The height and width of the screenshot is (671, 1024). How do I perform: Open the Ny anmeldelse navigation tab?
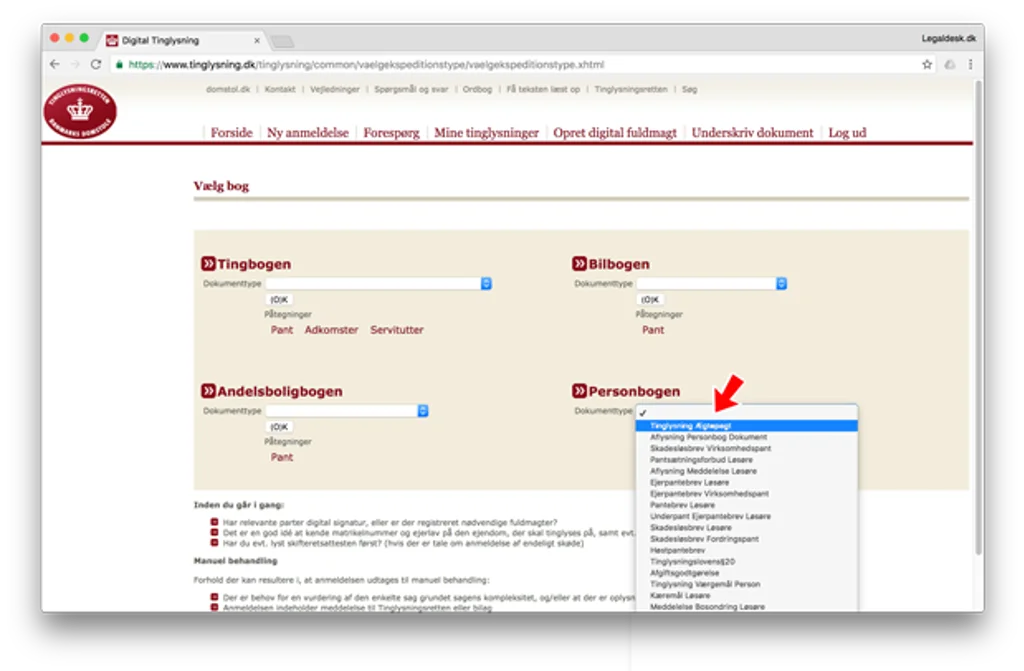(308, 133)
